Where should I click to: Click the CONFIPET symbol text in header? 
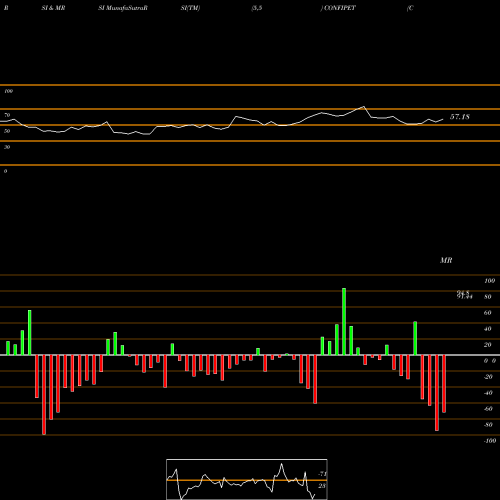click(340, 8)
